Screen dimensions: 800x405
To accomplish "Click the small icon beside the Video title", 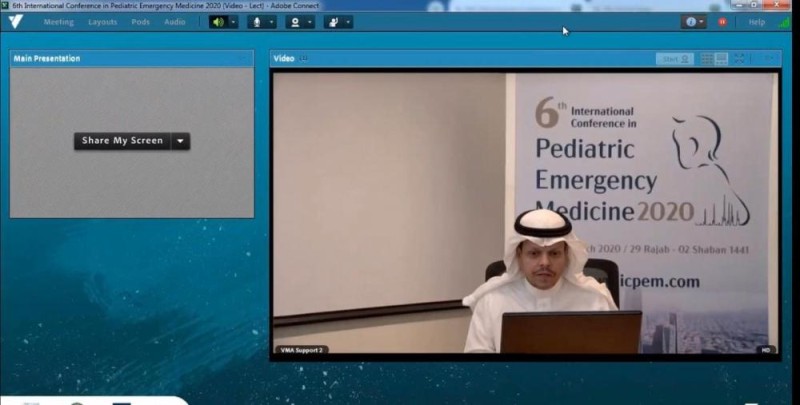I will pyautogui.click(x=304, y=59).
